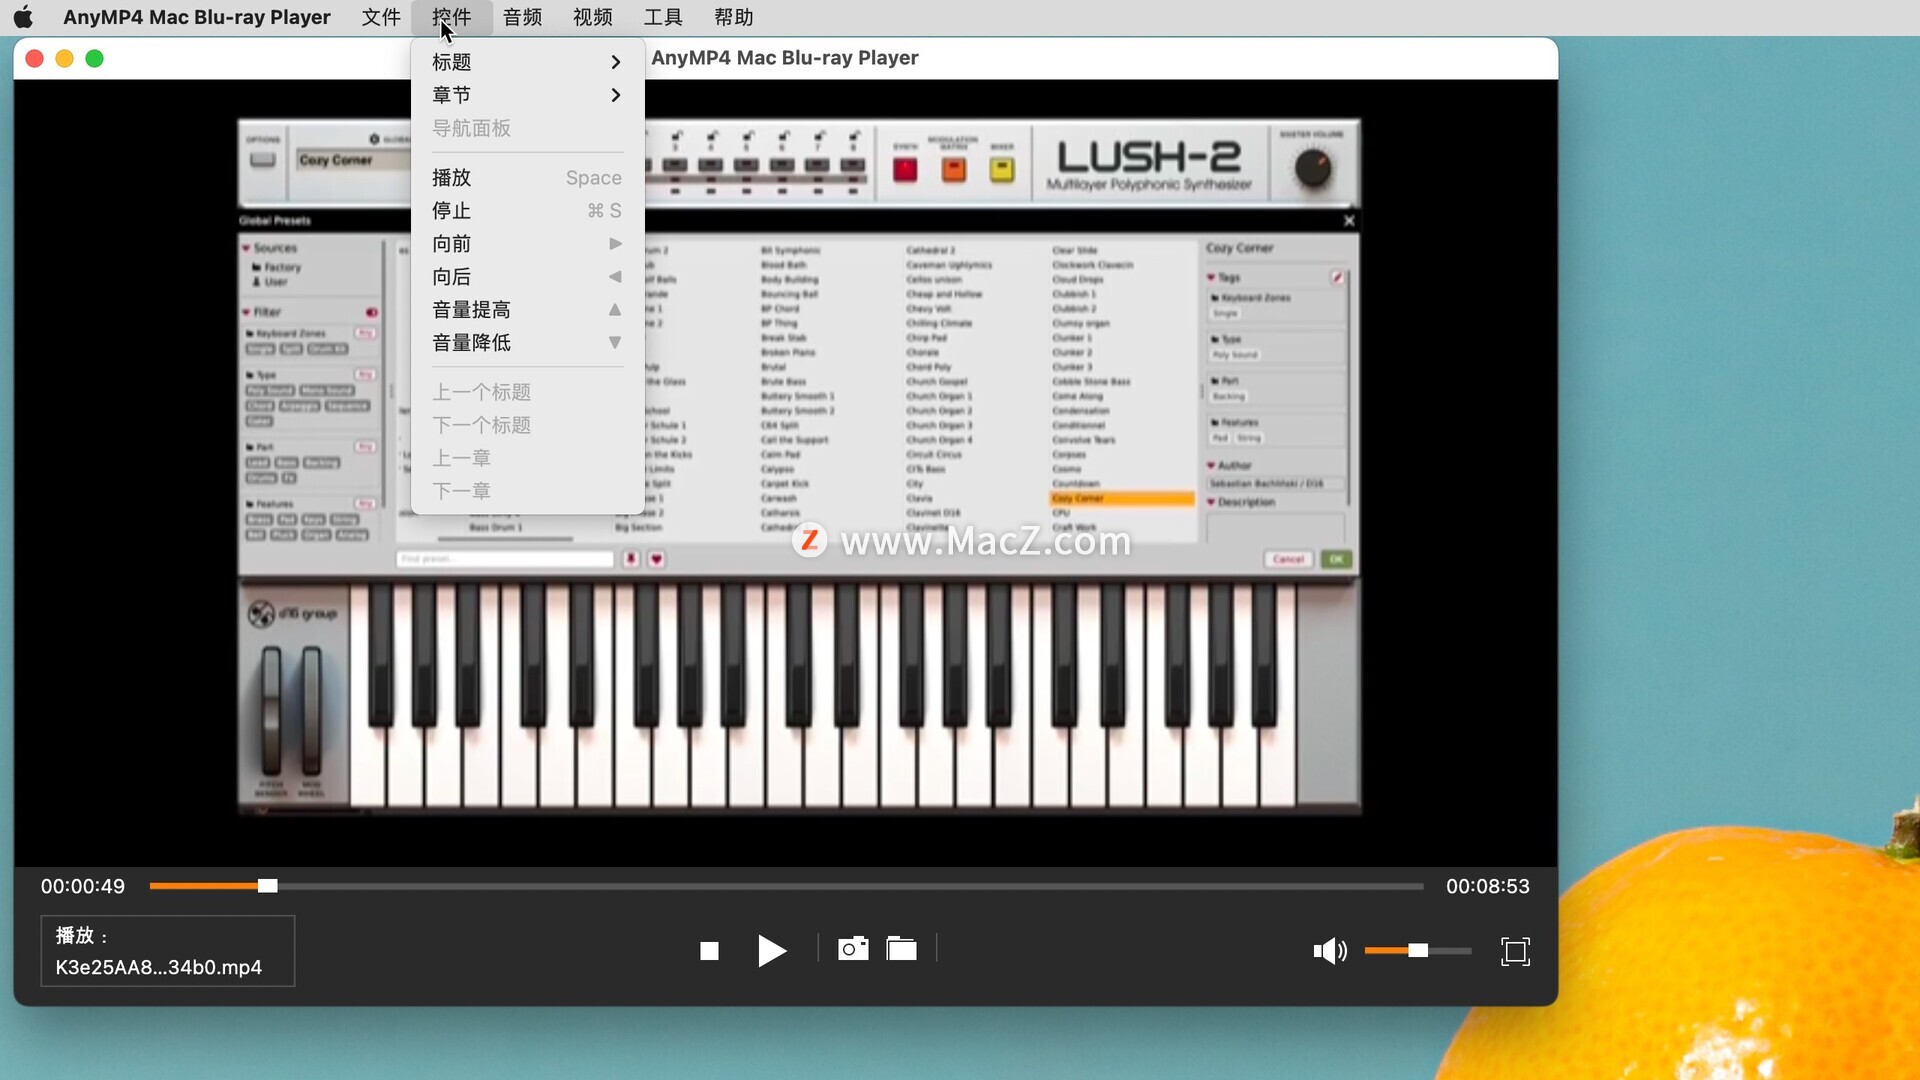Expand the 标题 submenu
The image size is (1920, 1080).
527,62
